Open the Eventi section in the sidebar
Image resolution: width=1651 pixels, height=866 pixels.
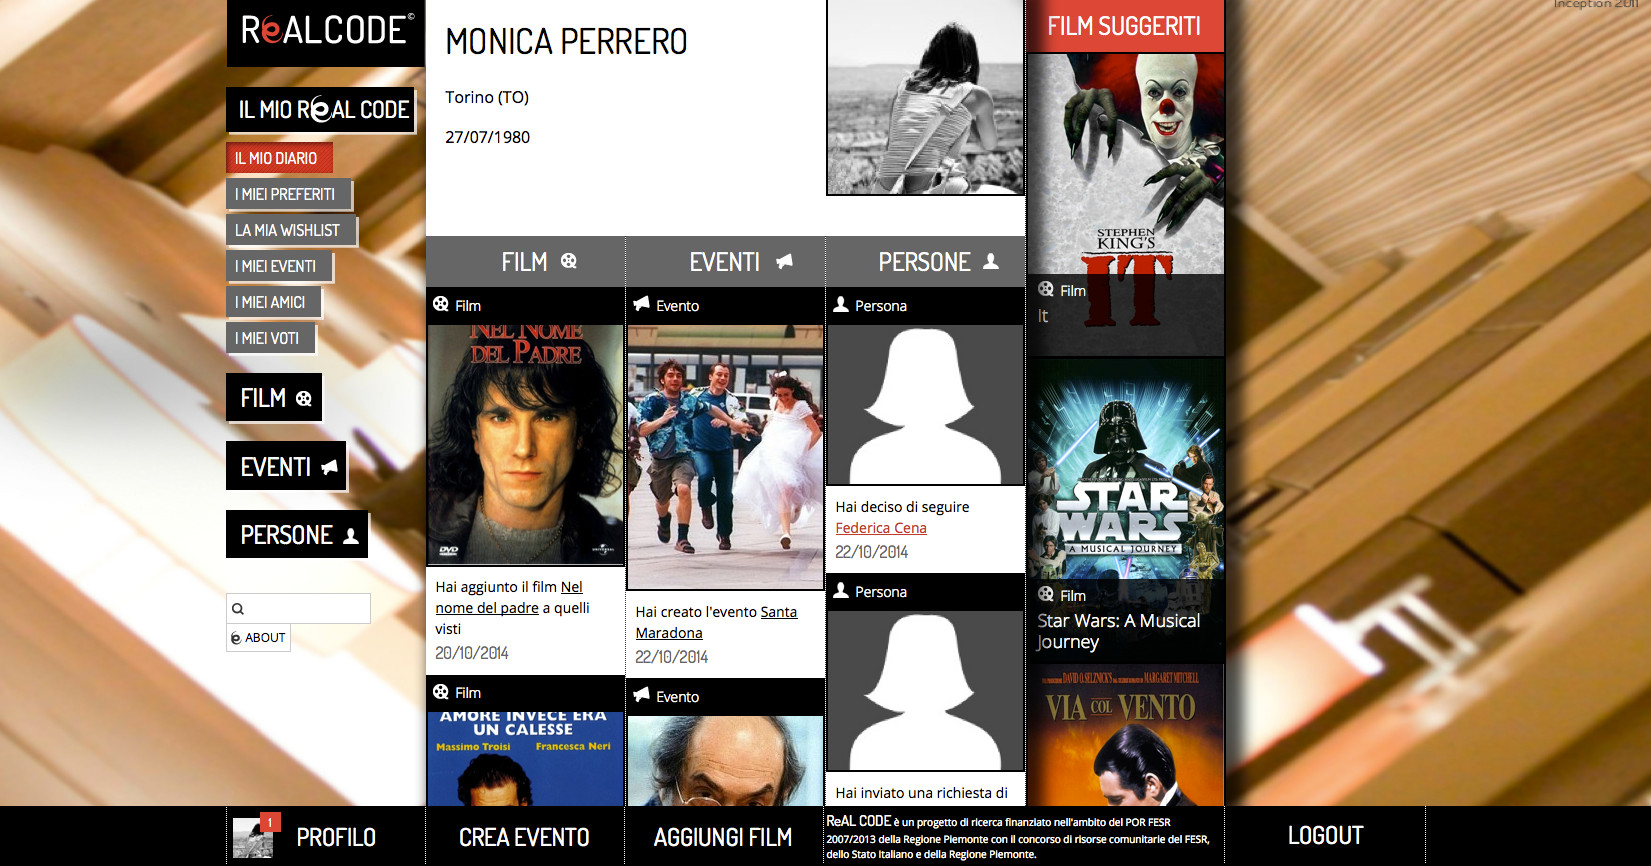[x=285, y=466]
